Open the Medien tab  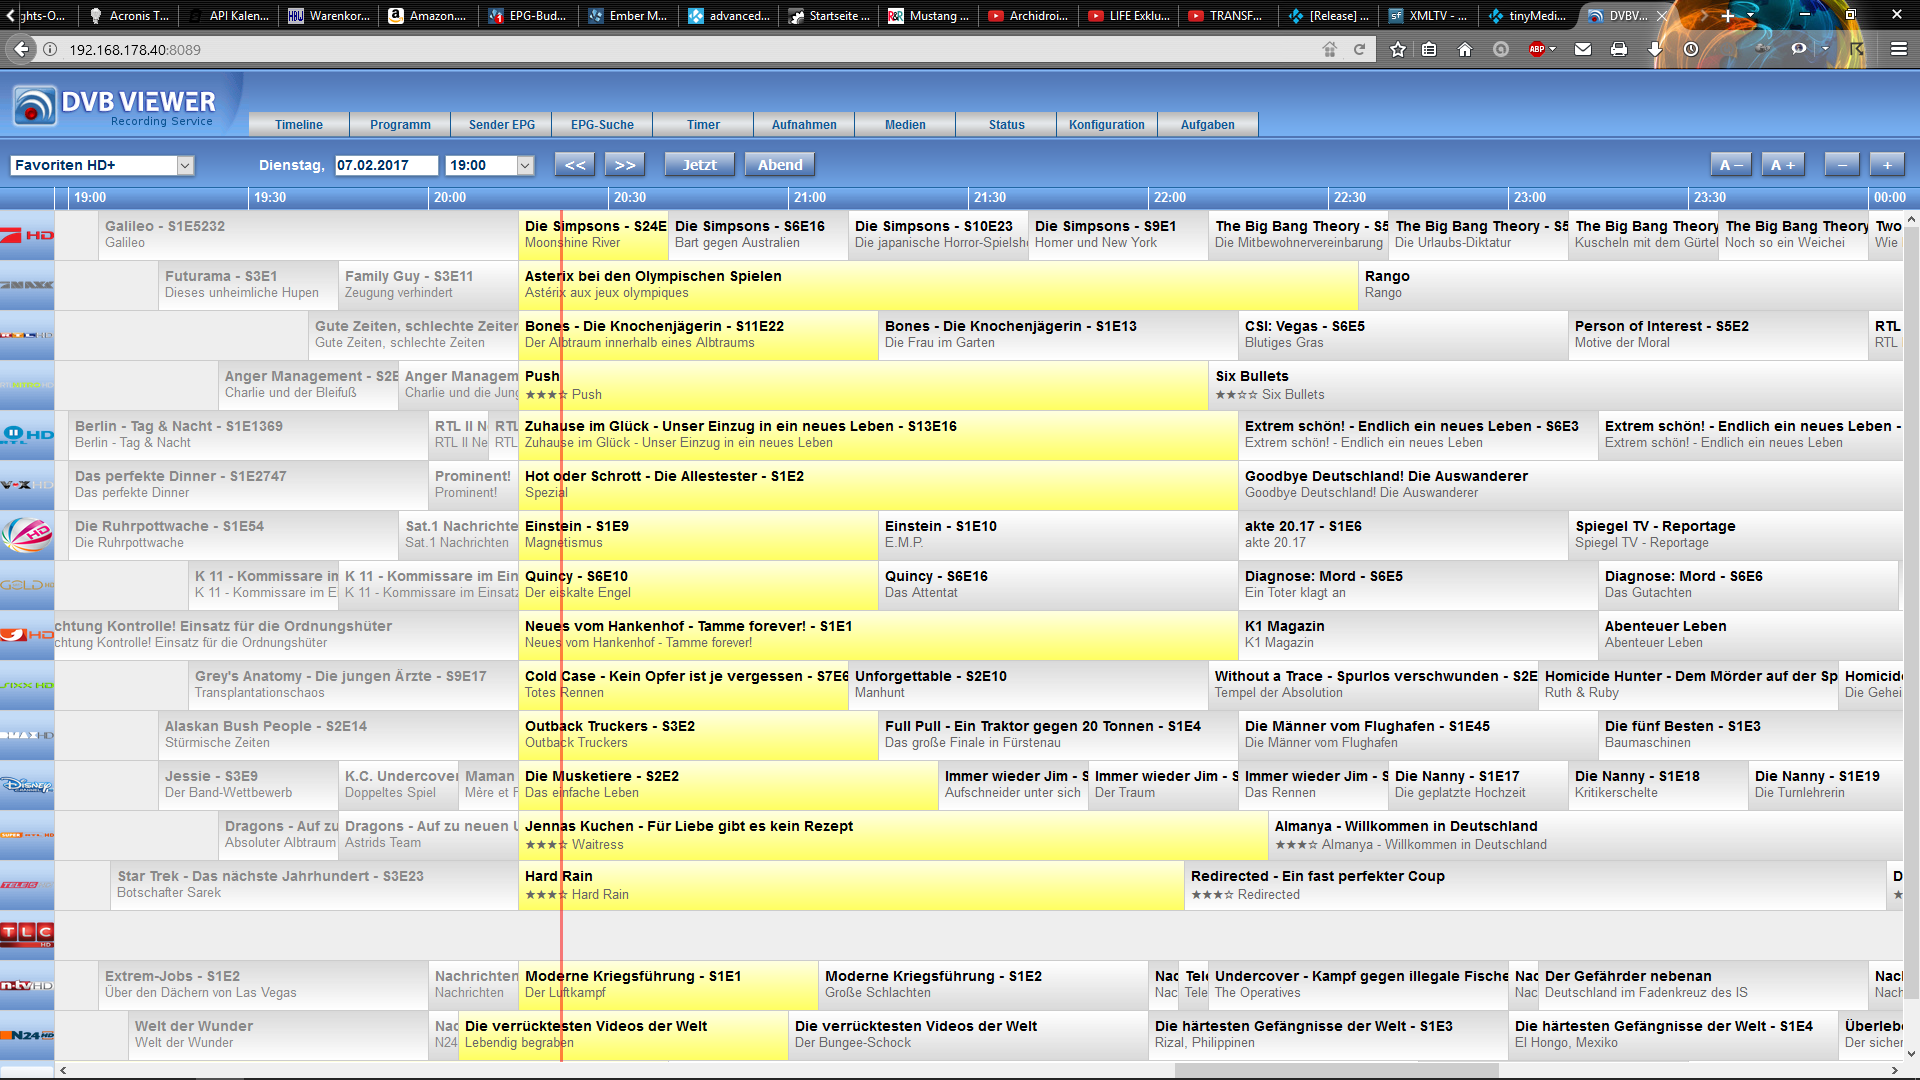[x=905, y=125]
